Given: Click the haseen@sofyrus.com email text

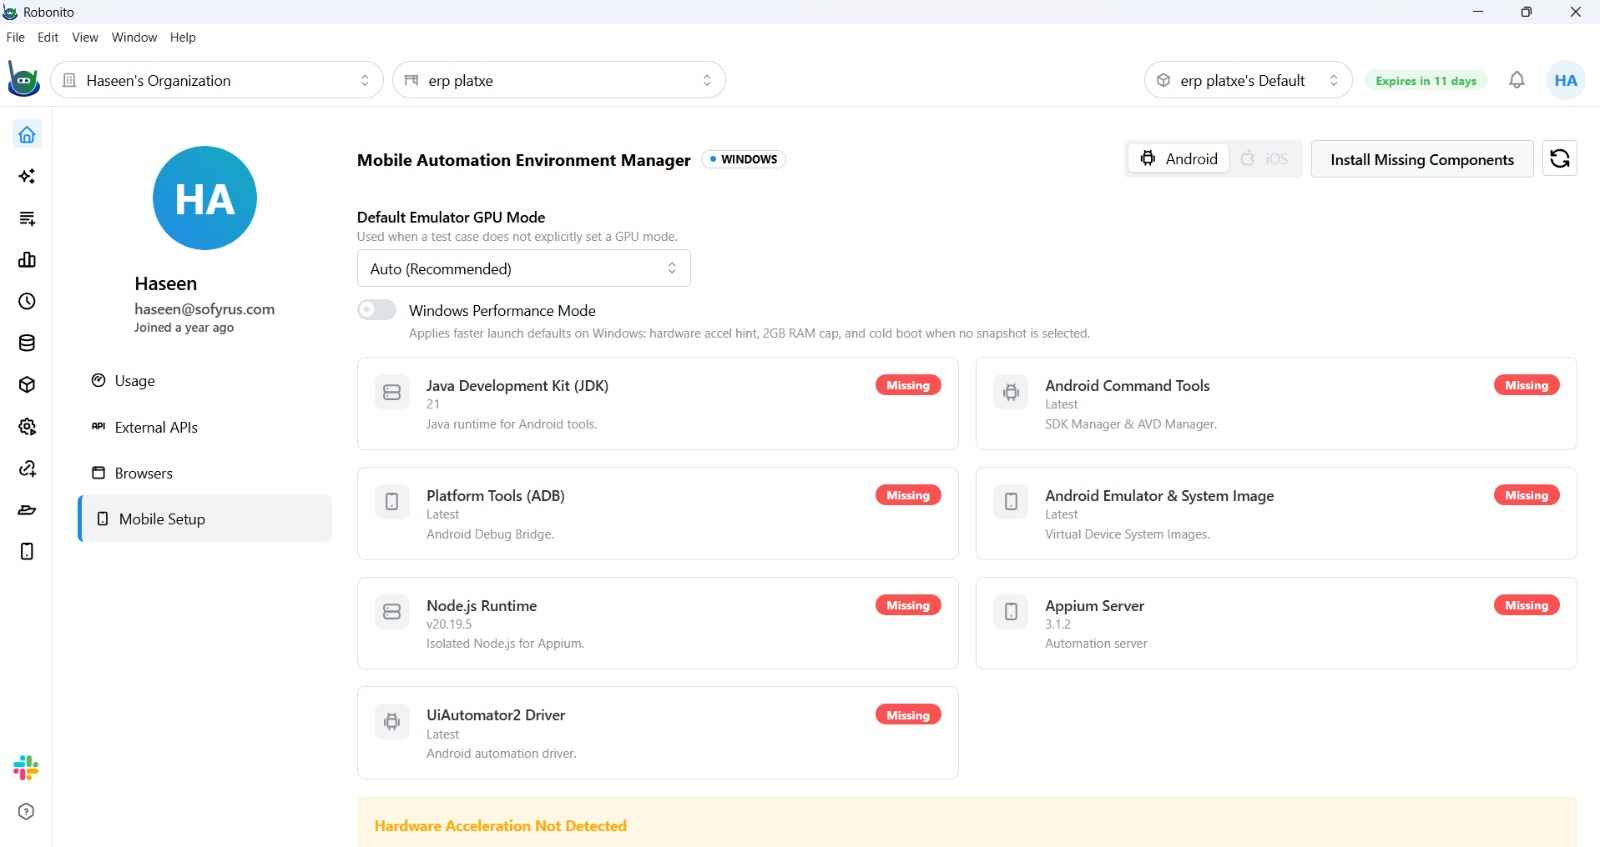Looking at the screenshot, I should [x=204, y=309].
